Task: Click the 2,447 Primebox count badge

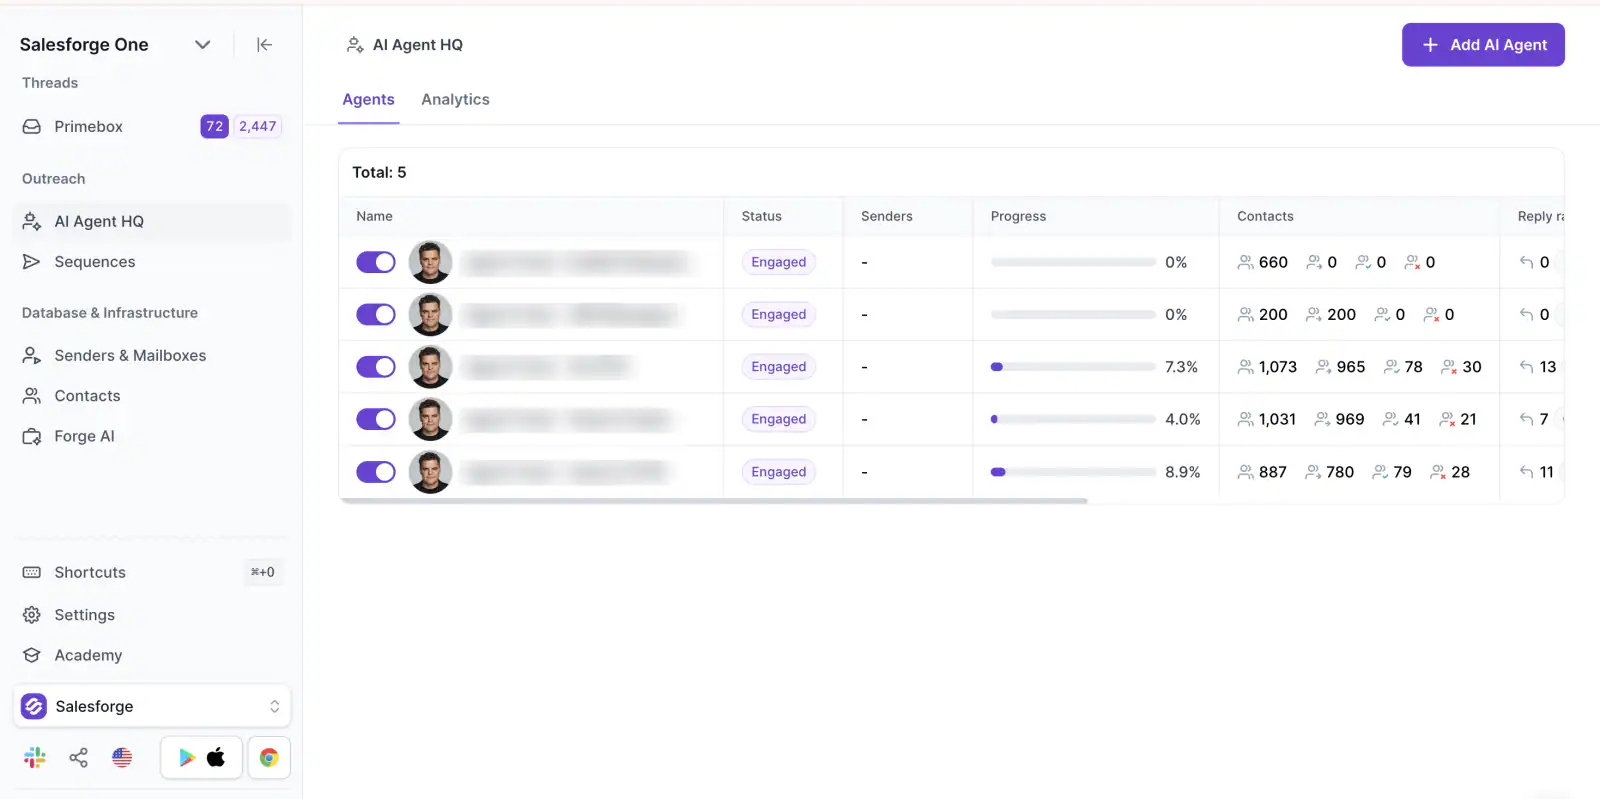Action: point(257,127)
